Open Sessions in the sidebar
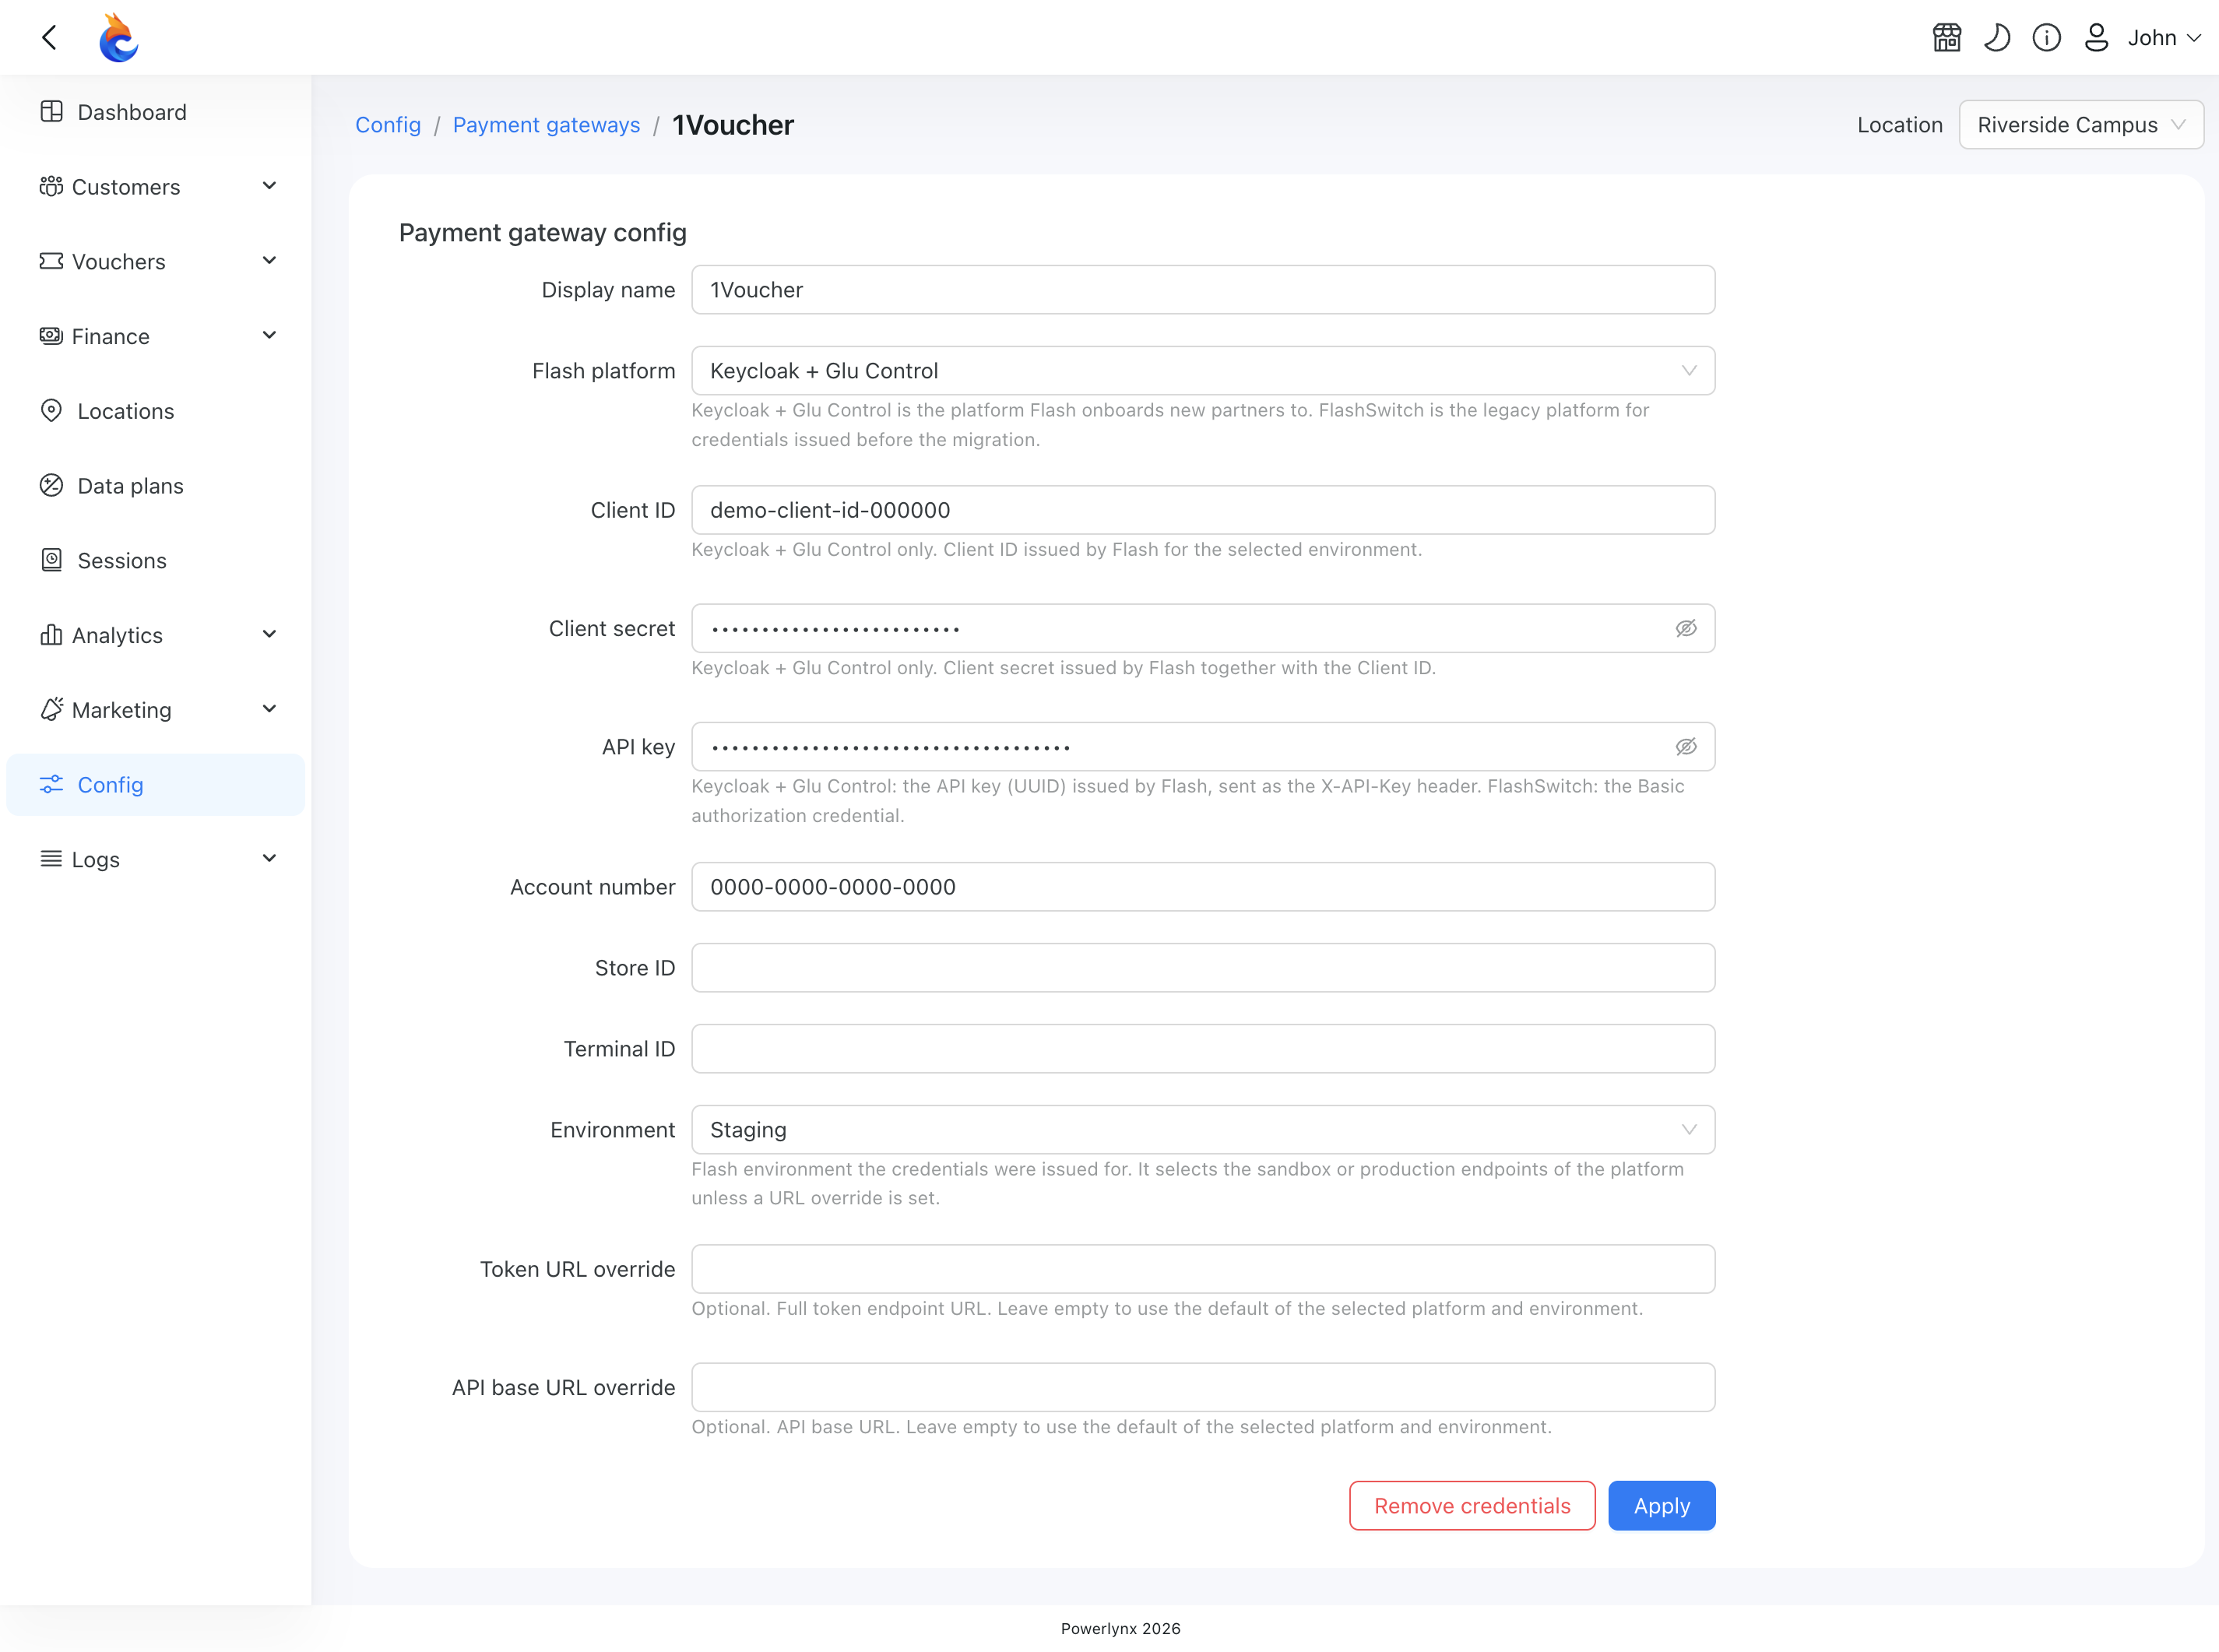Screen dimensions: 2219x1652 pyautogui.click(x=155, y=560)
